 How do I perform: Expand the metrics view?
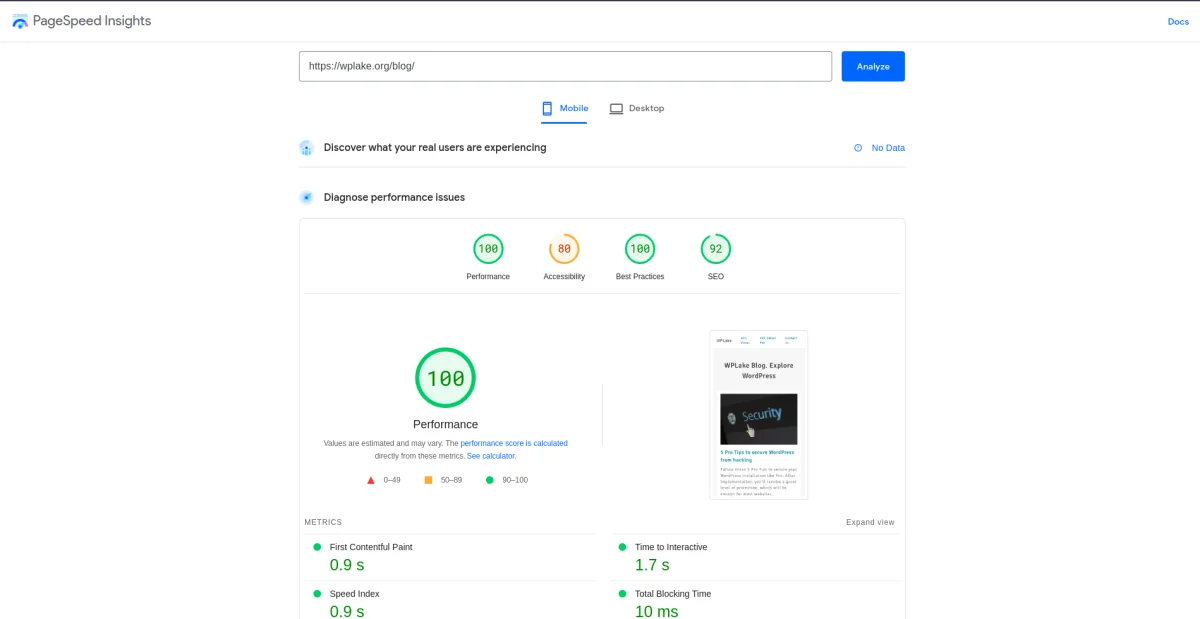pos(870,522)
